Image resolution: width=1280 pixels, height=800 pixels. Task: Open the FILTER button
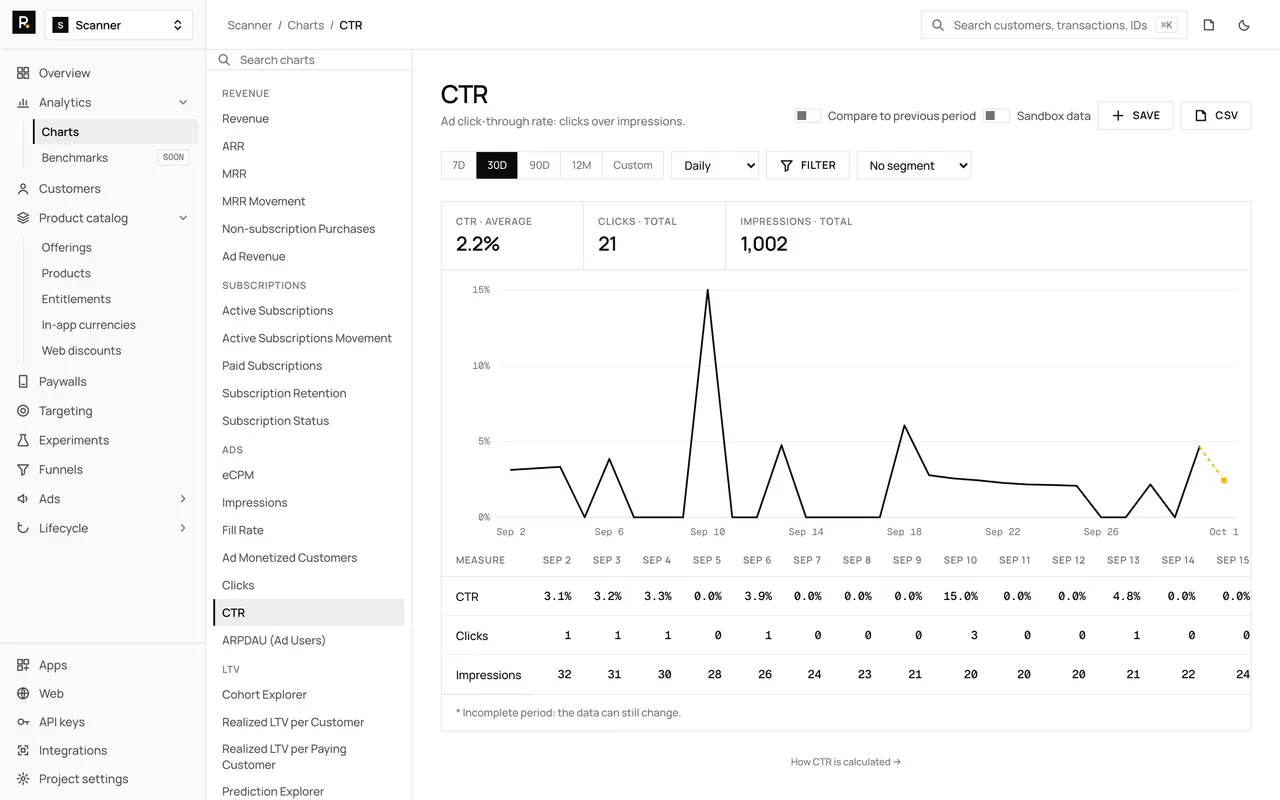coord(808,165)
